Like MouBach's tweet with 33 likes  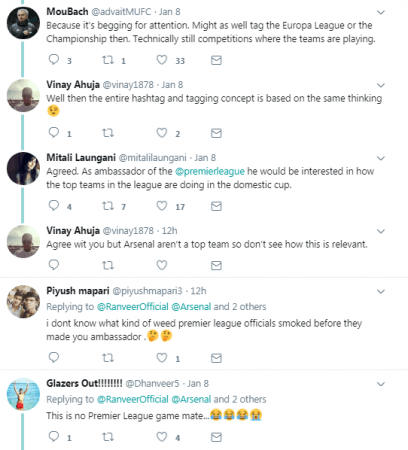pos(162,60)
